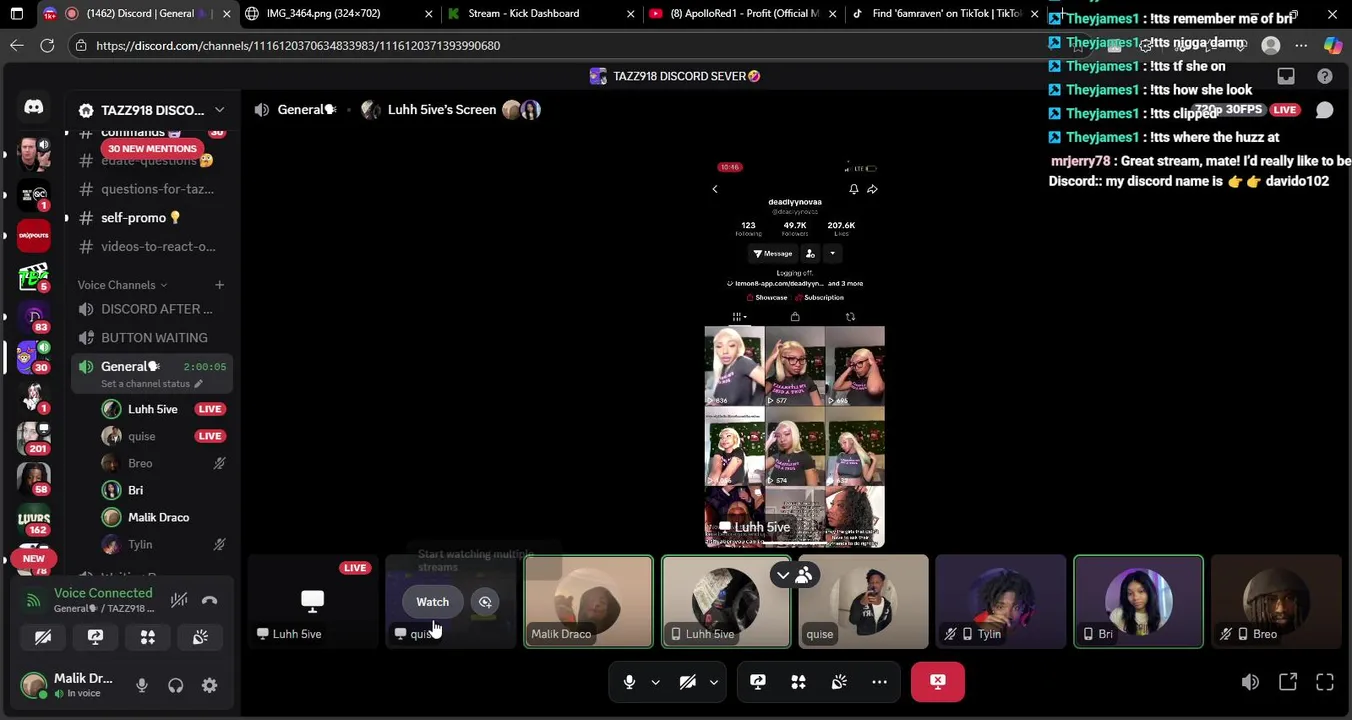Join BUTTON WAITING voice channel
The height and width of the screenshot is (720, 1352).
tap(153, 338)
